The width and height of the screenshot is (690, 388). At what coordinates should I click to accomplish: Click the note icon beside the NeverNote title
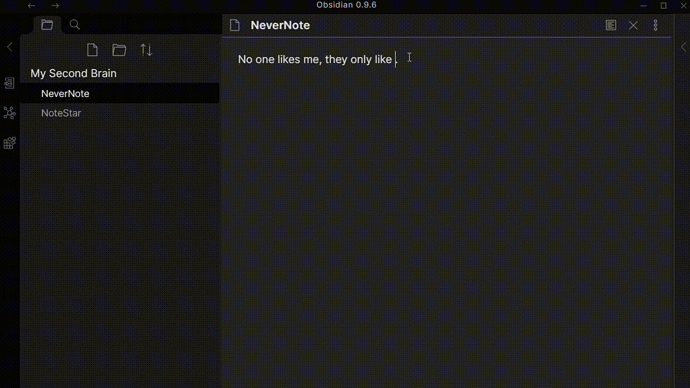(235, 25)
